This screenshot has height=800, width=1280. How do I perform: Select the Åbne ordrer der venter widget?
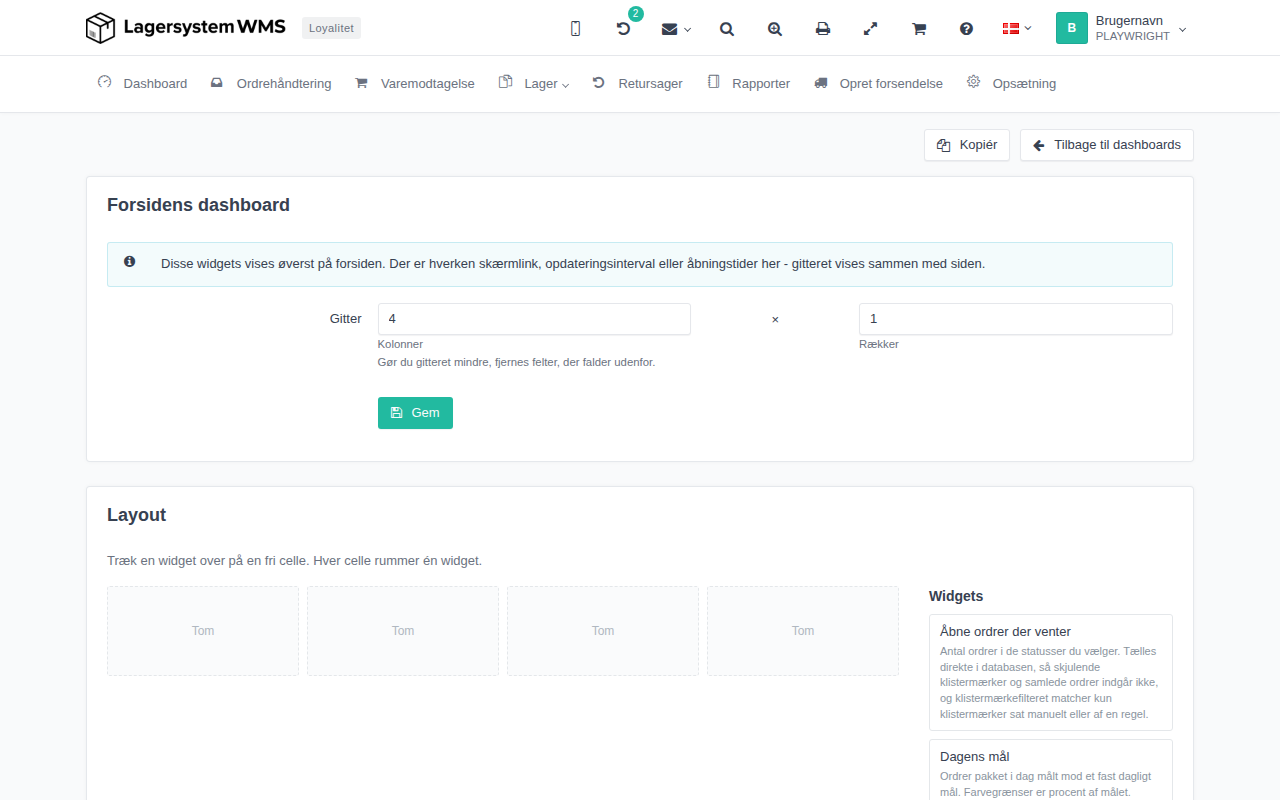[1051, 672]
